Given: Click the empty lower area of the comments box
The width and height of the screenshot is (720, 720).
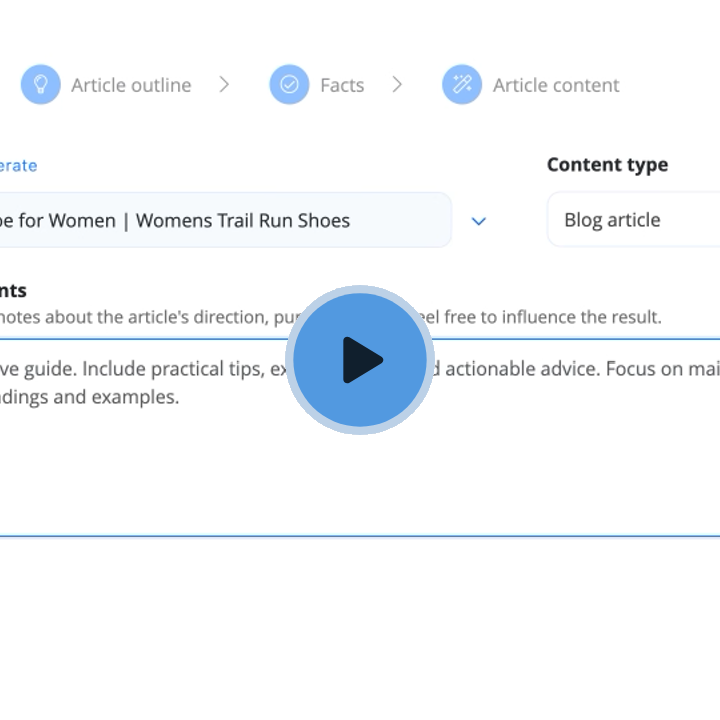Looking at the screenshot, I should click(x=360, y=480).
